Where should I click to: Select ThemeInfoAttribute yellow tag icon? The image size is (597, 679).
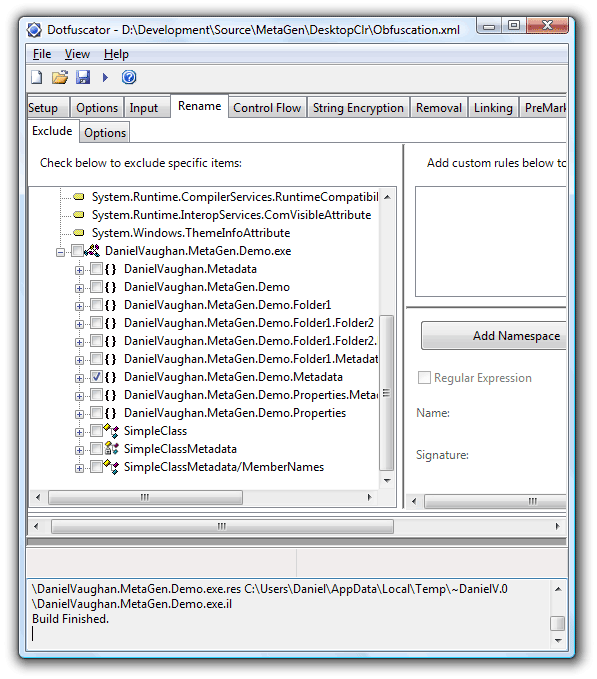[x=79, y=233]
